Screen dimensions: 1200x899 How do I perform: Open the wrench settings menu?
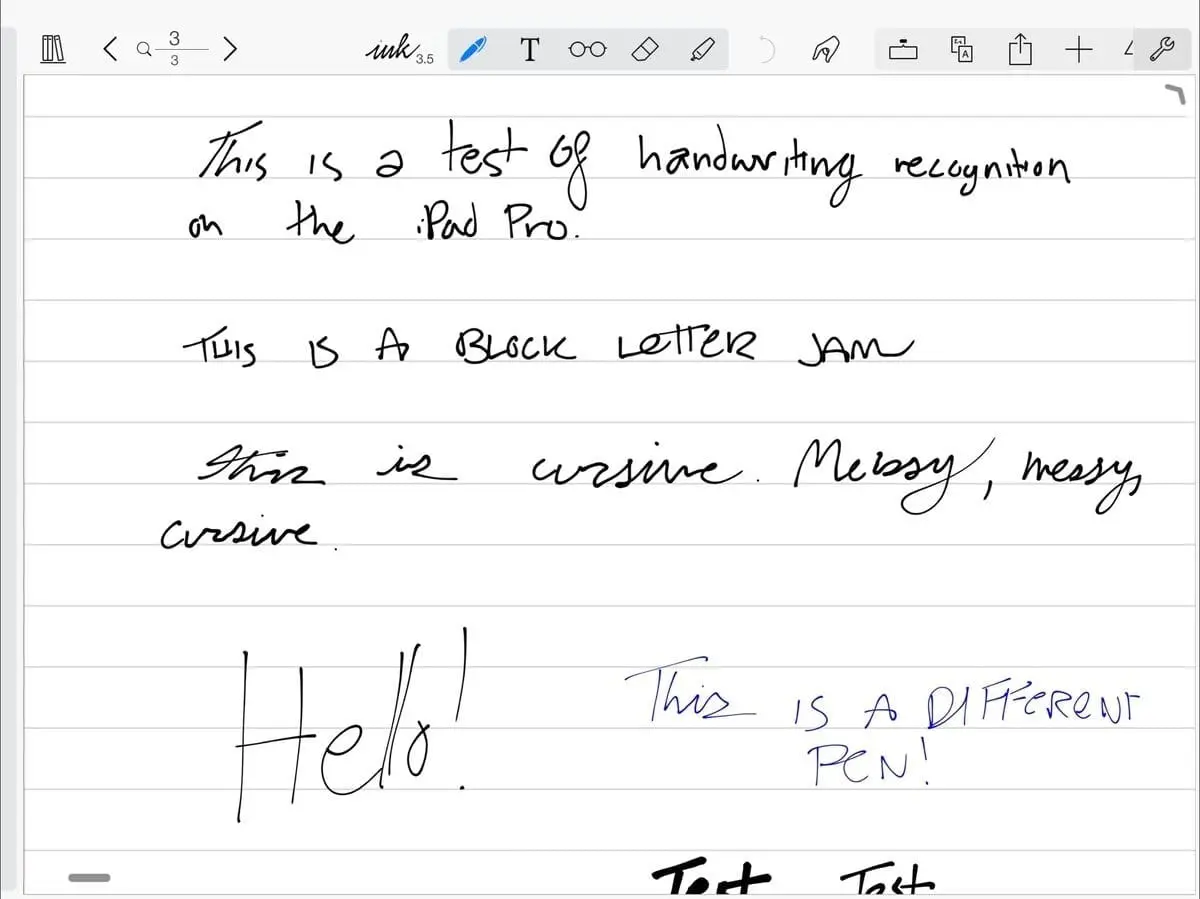pyautogui.click(x=1163, y=49)
